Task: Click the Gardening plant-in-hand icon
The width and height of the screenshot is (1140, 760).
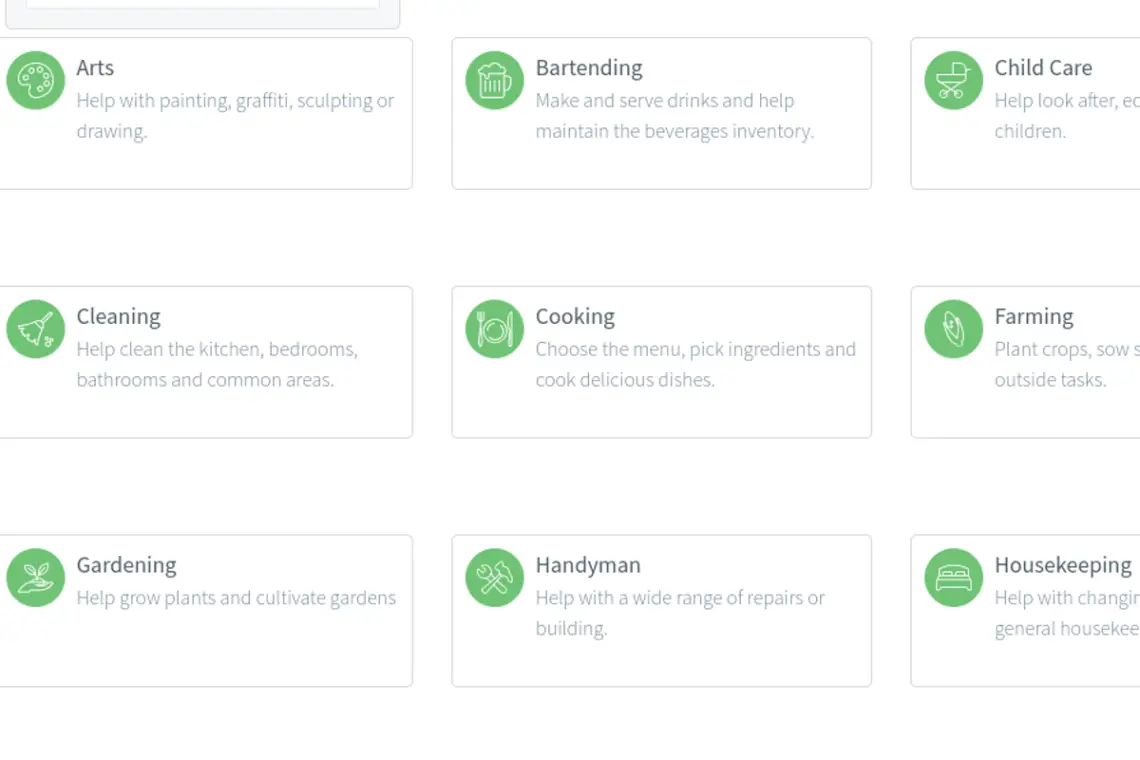Action: pyautogui.click(x=36, y=577)
